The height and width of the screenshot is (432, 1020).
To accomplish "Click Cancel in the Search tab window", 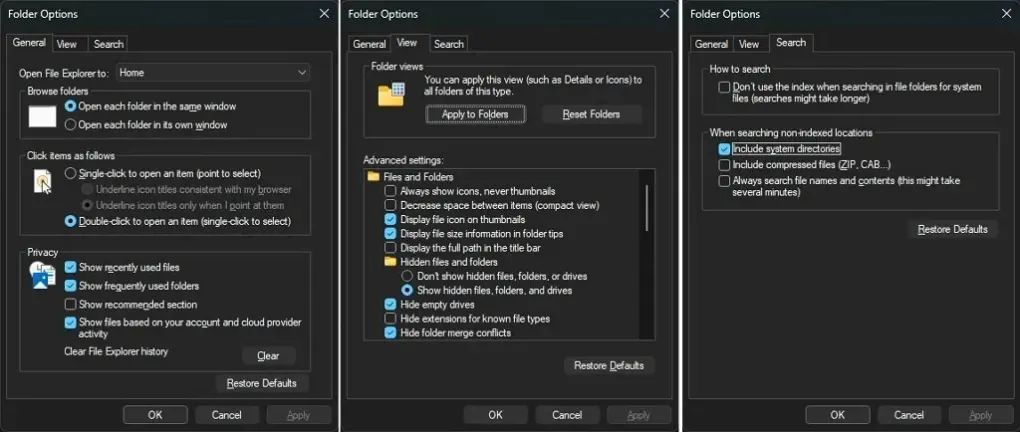I will [x=909, y=414].
